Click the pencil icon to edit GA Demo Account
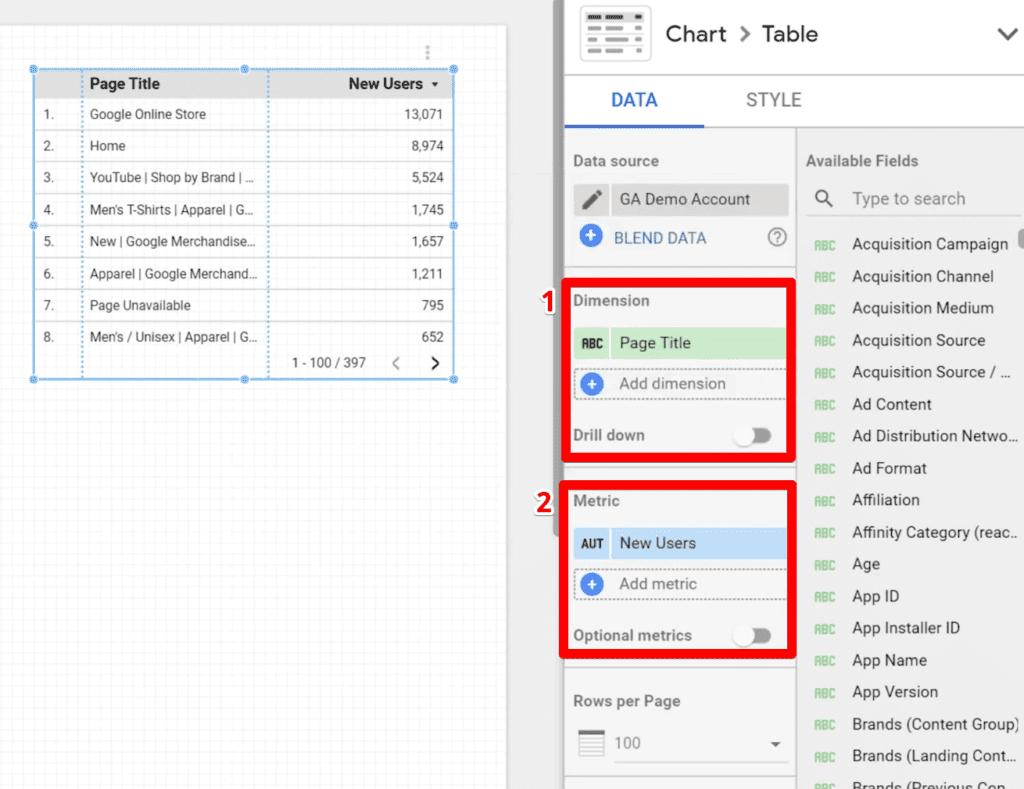 click(592, 199)
